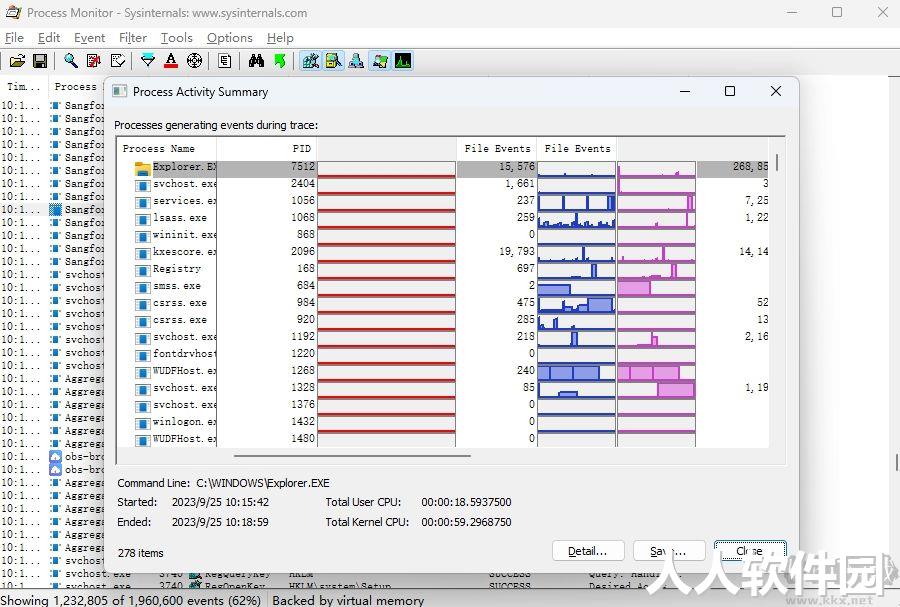900x607 pixels.
Task: Open the Event menu
Action: [x=90, y=38]
